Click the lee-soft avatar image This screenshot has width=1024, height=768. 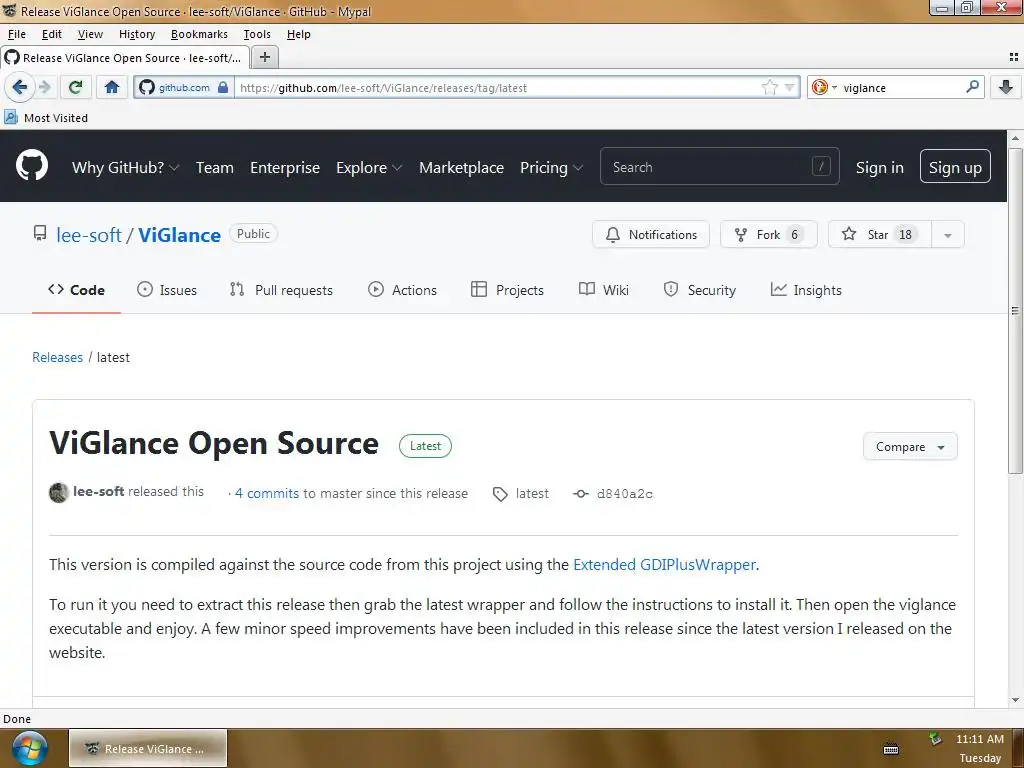coord(59,492)
